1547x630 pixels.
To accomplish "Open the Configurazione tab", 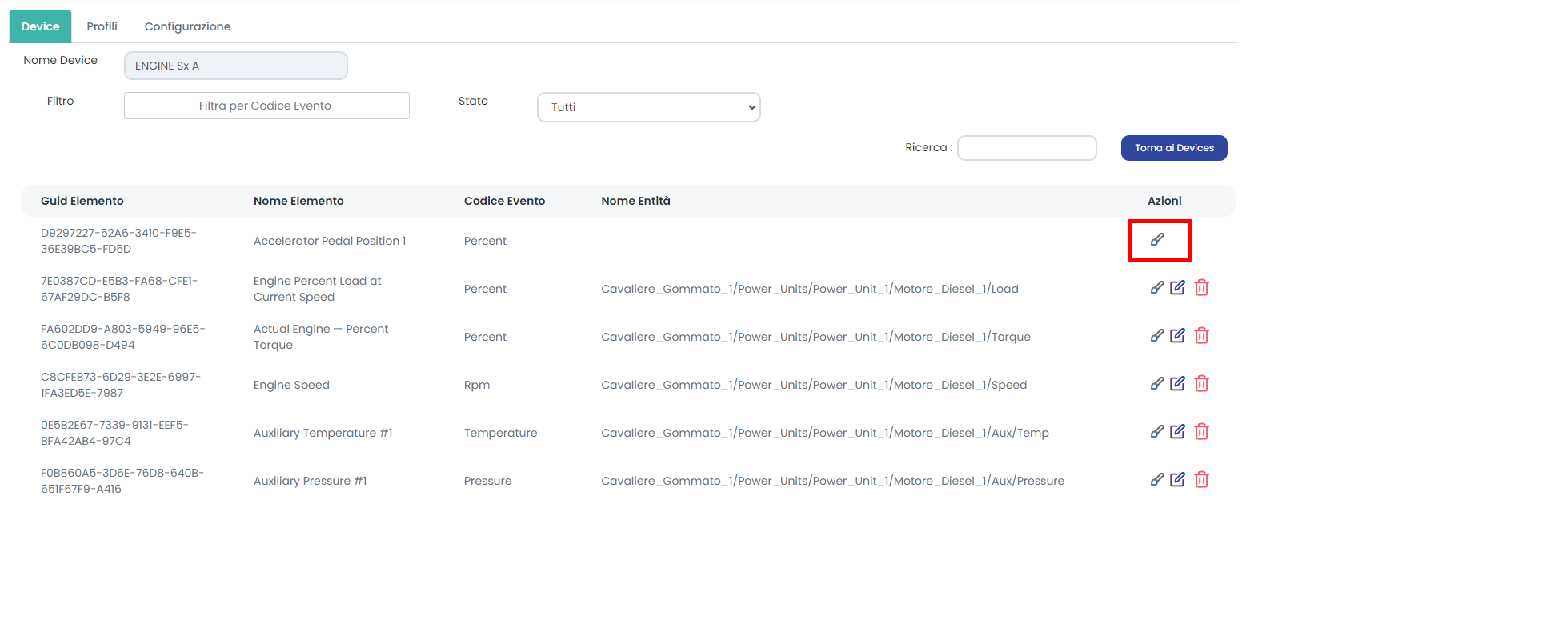I will (x=187, y=26).
